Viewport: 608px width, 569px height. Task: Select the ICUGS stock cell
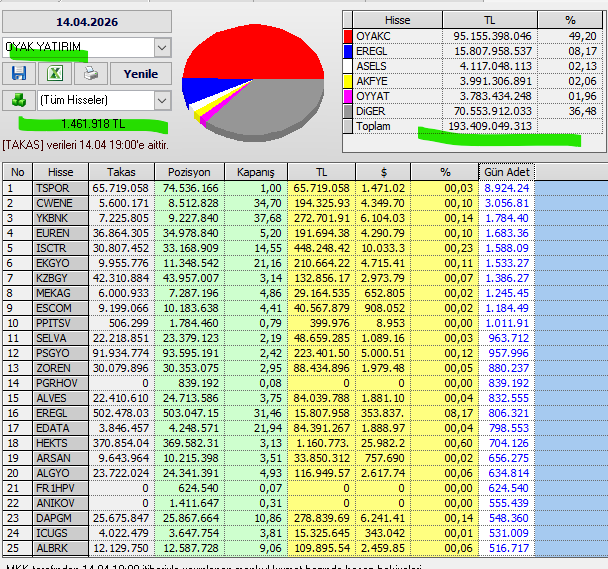pyautogui.click(x=60, y=533)
